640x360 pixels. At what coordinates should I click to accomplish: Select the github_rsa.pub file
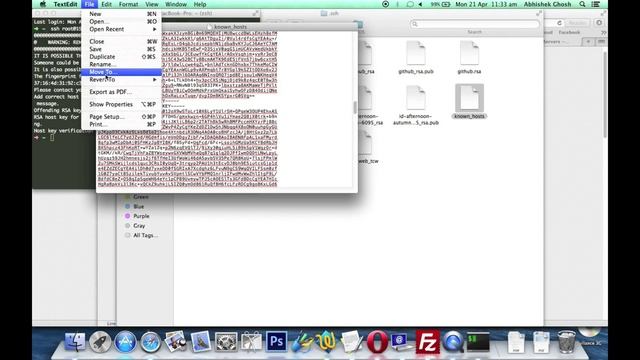click(416, 58)
